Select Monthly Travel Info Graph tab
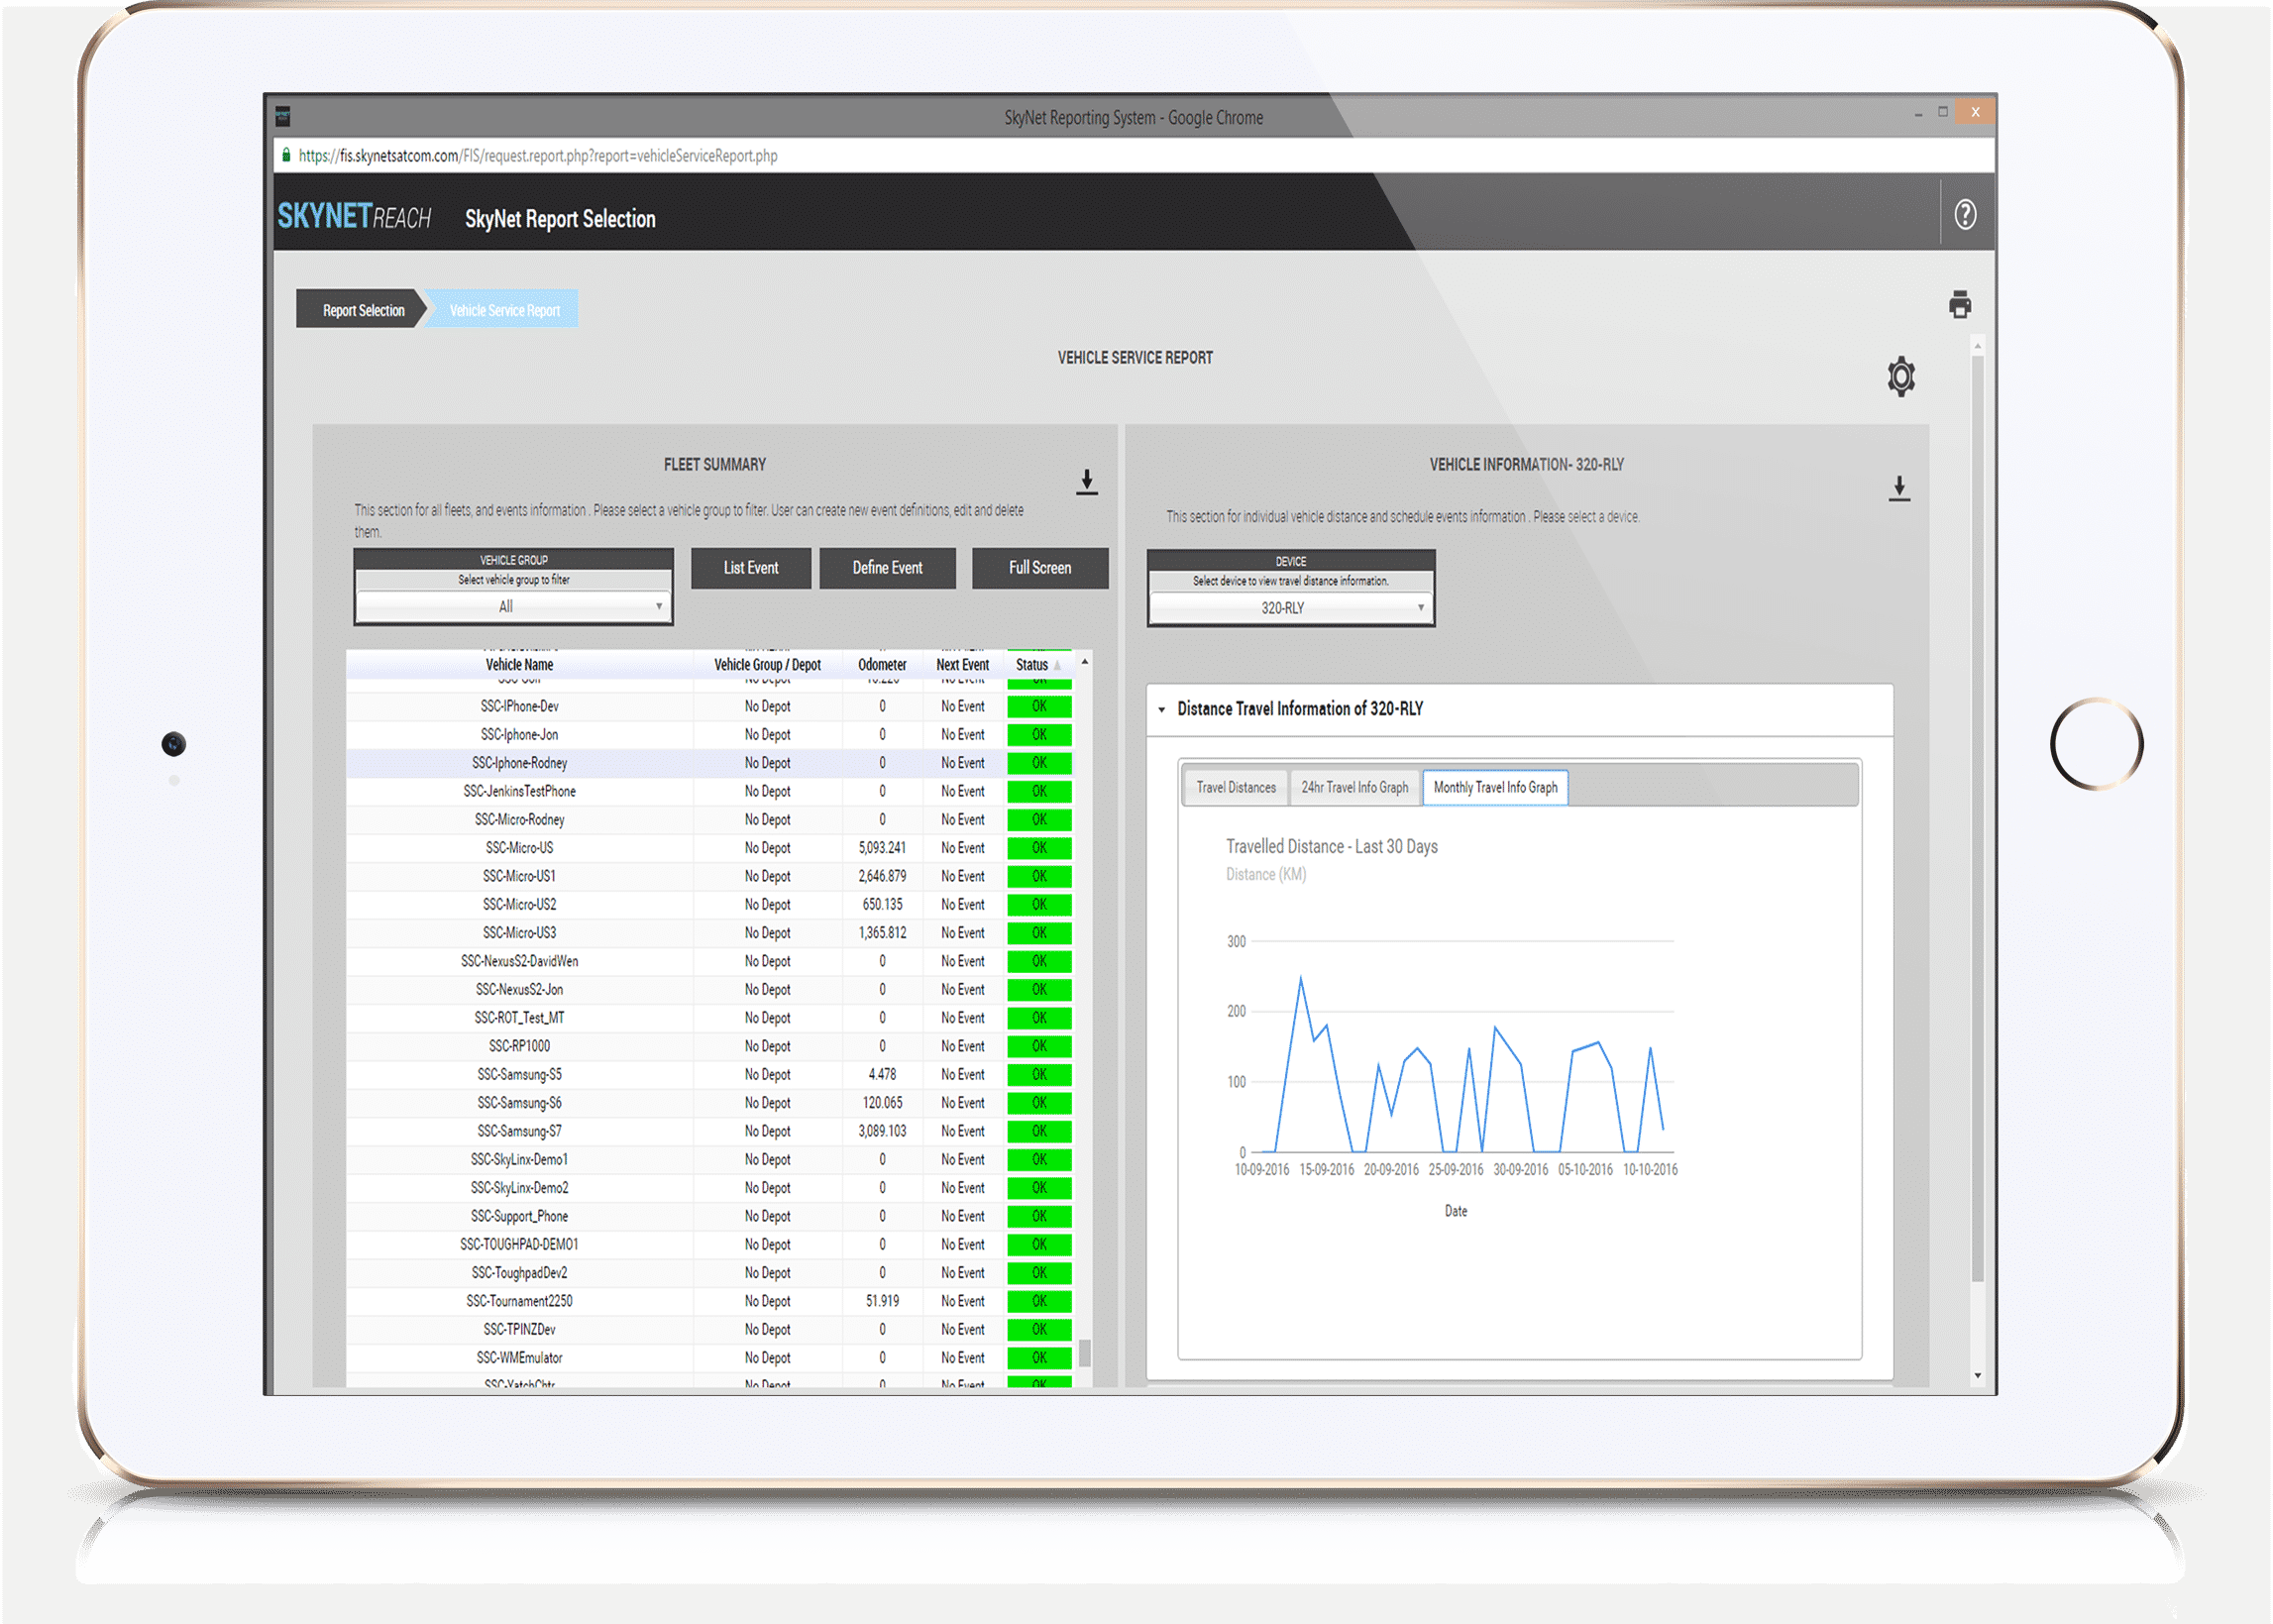Image resolution: width=2273 pixels, height=1624 pixels. click(1494, 788)
